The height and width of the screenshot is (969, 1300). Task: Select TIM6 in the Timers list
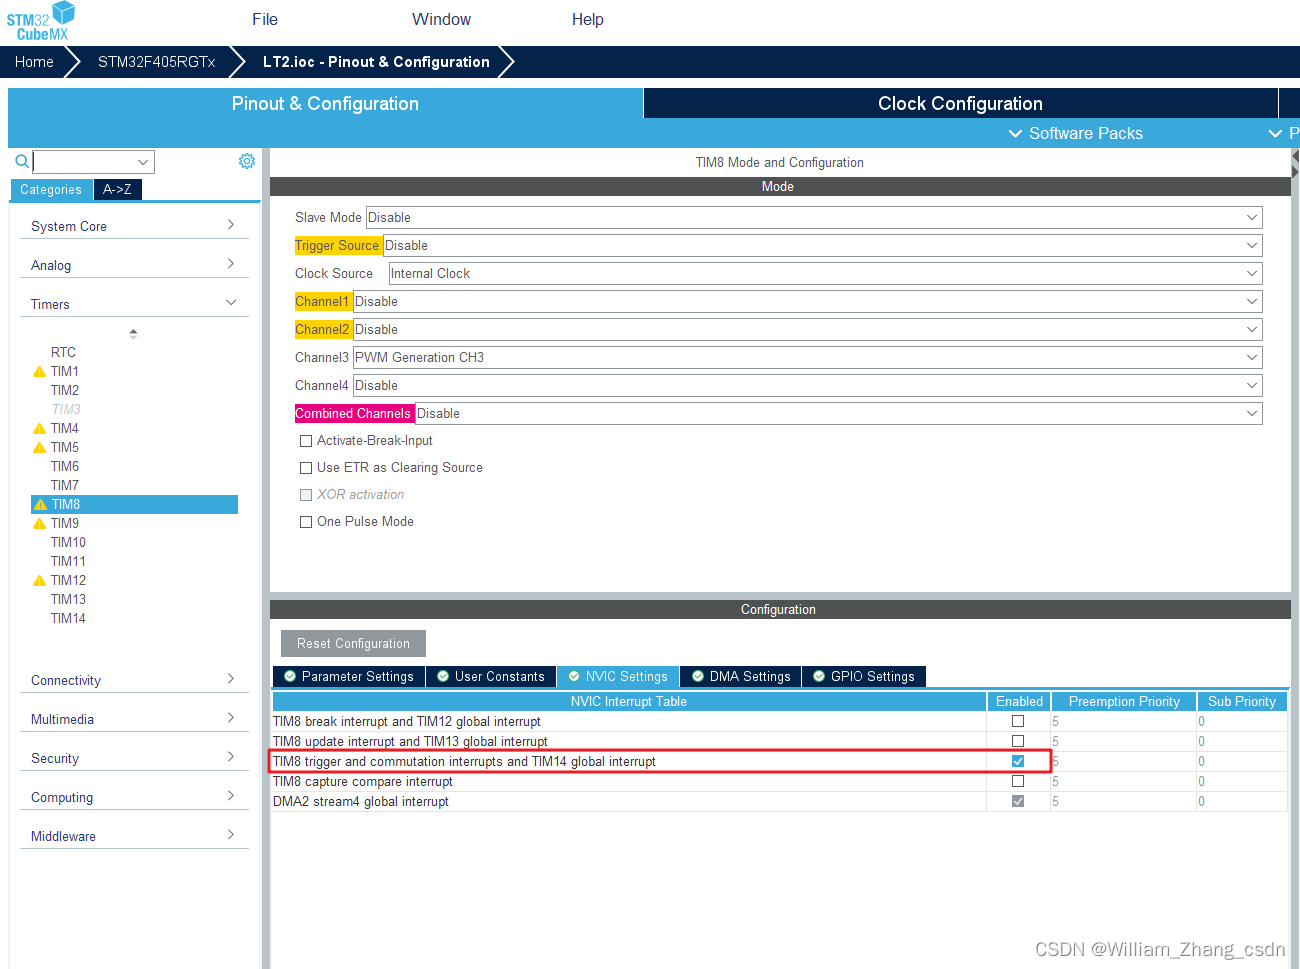coord(65,467)
